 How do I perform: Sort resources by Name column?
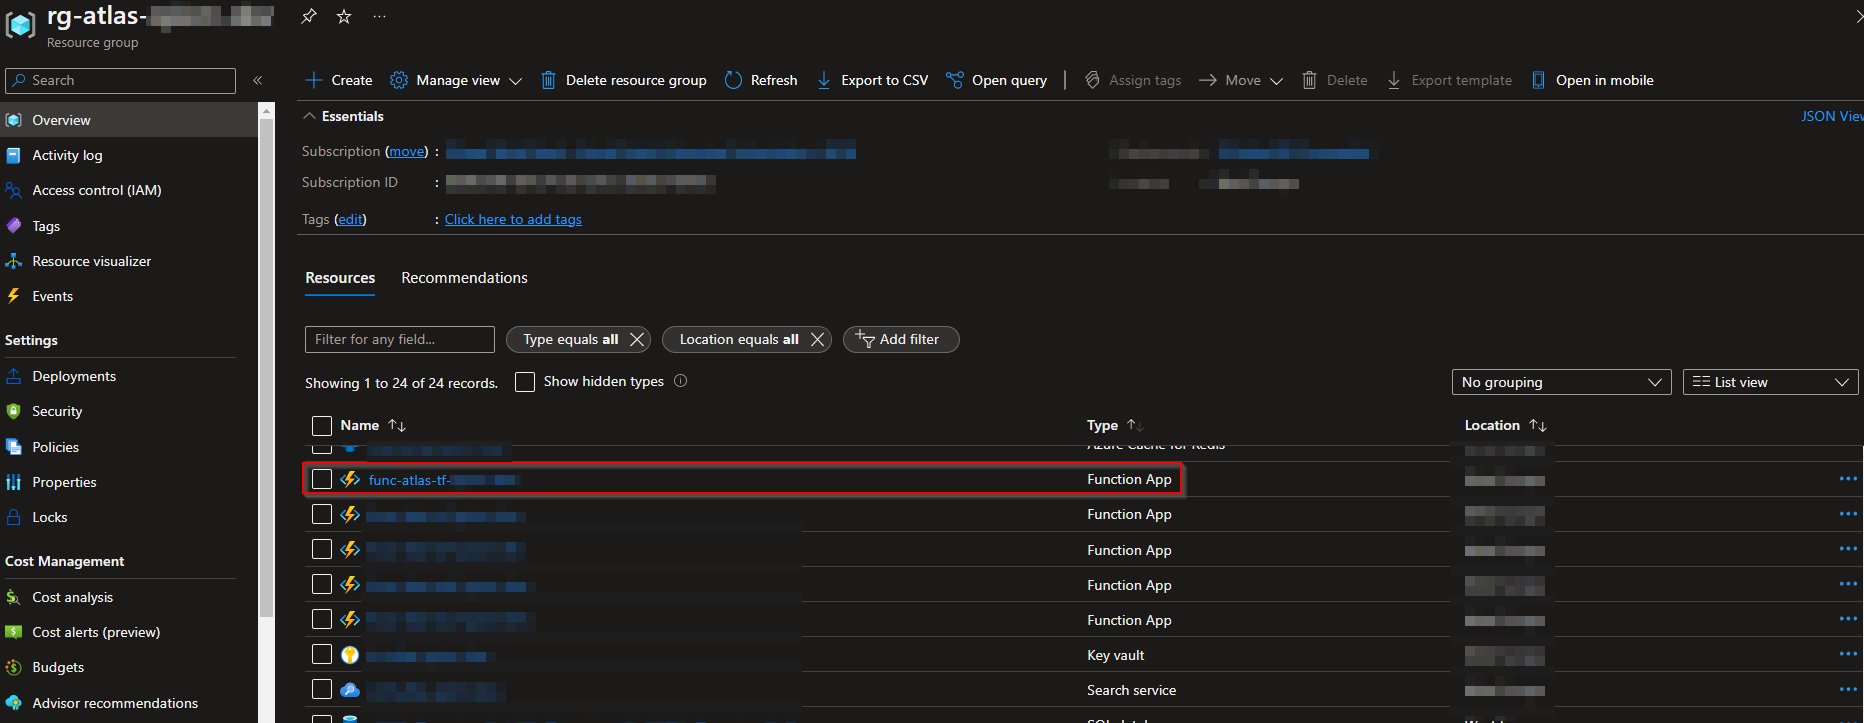372,425
